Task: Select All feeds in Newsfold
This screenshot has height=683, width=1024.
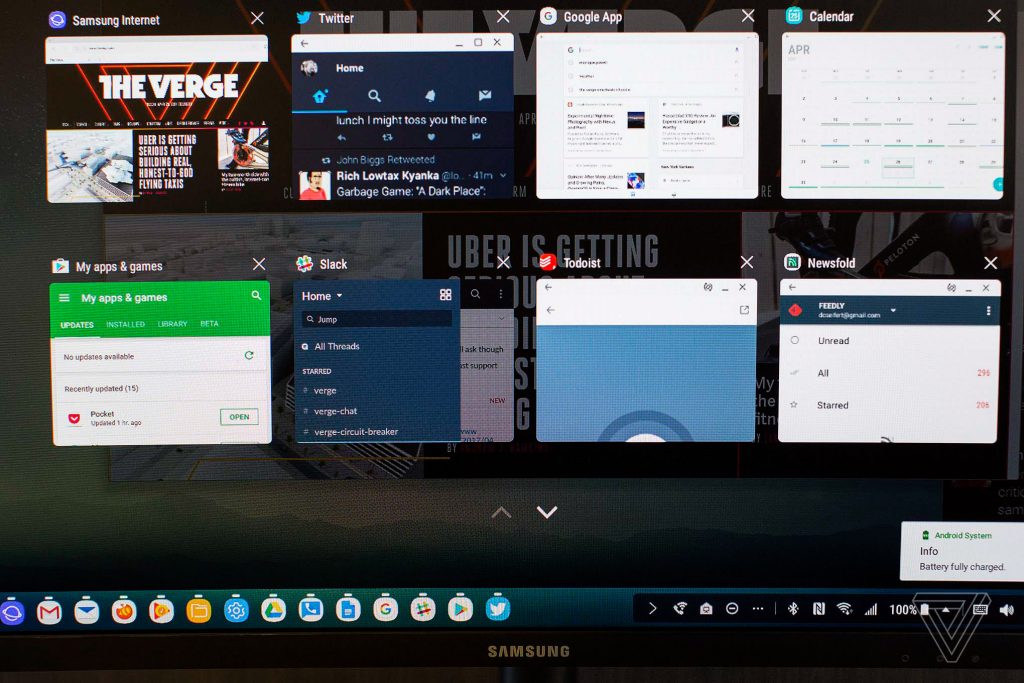Action: (x=889, y=373)
